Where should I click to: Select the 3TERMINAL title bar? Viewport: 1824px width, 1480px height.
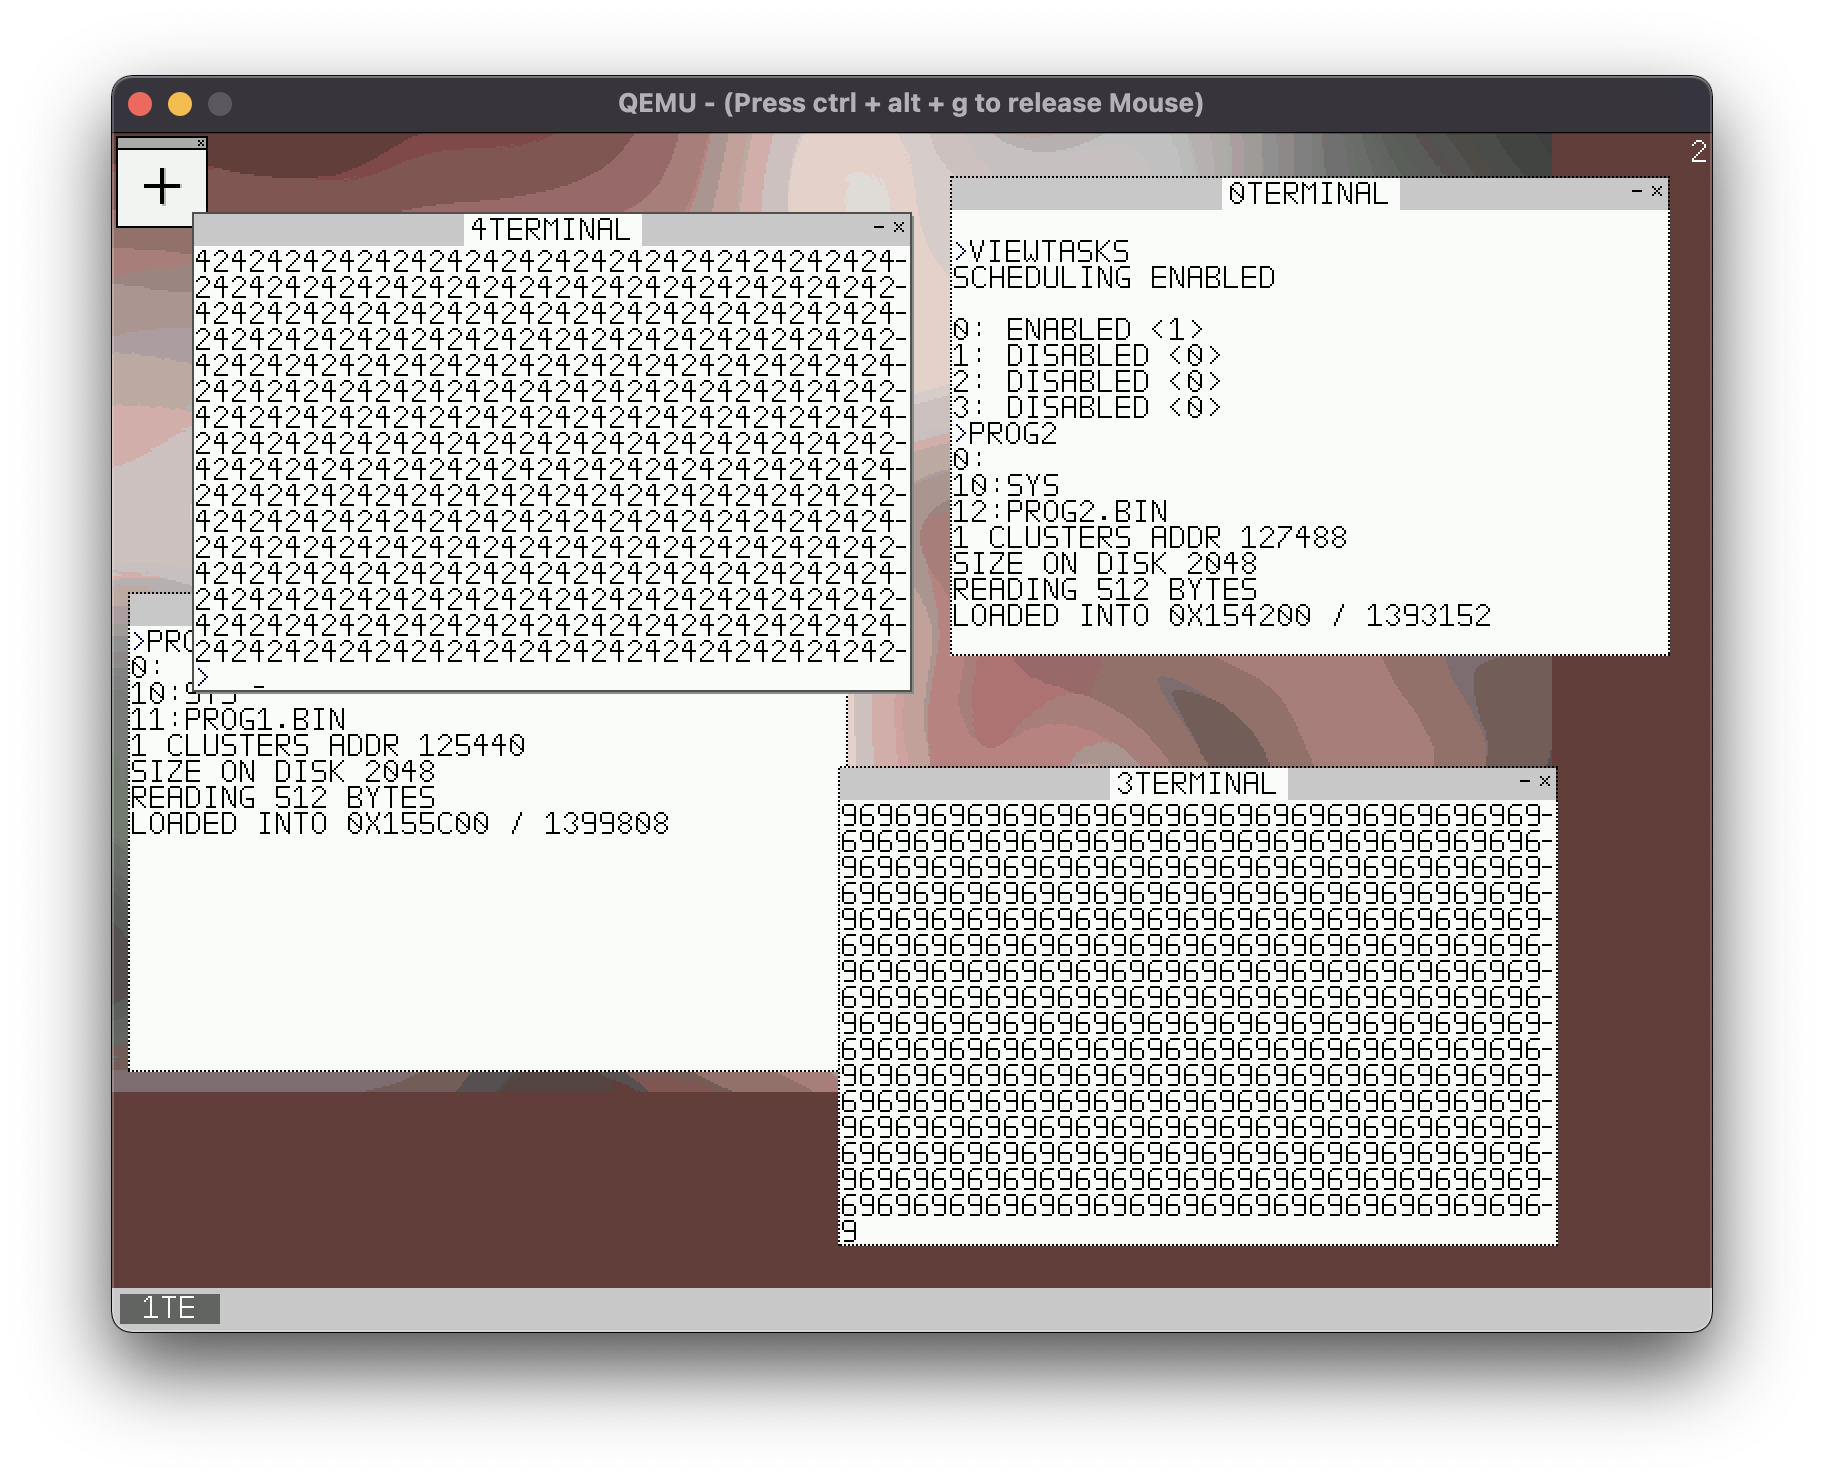1196,784
